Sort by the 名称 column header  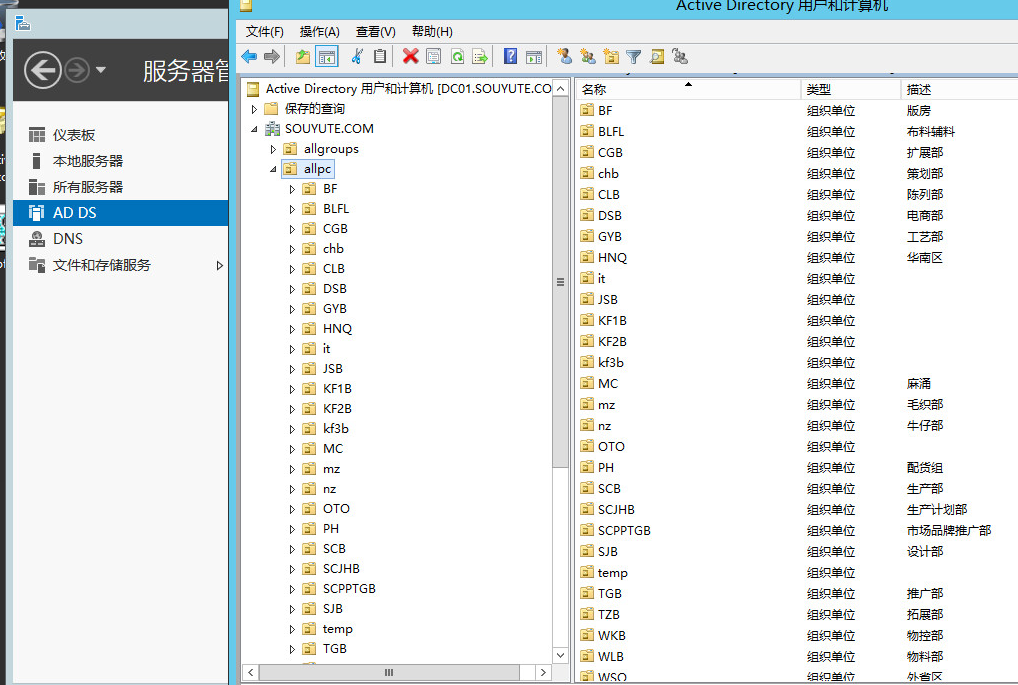[x=688, y=90]
